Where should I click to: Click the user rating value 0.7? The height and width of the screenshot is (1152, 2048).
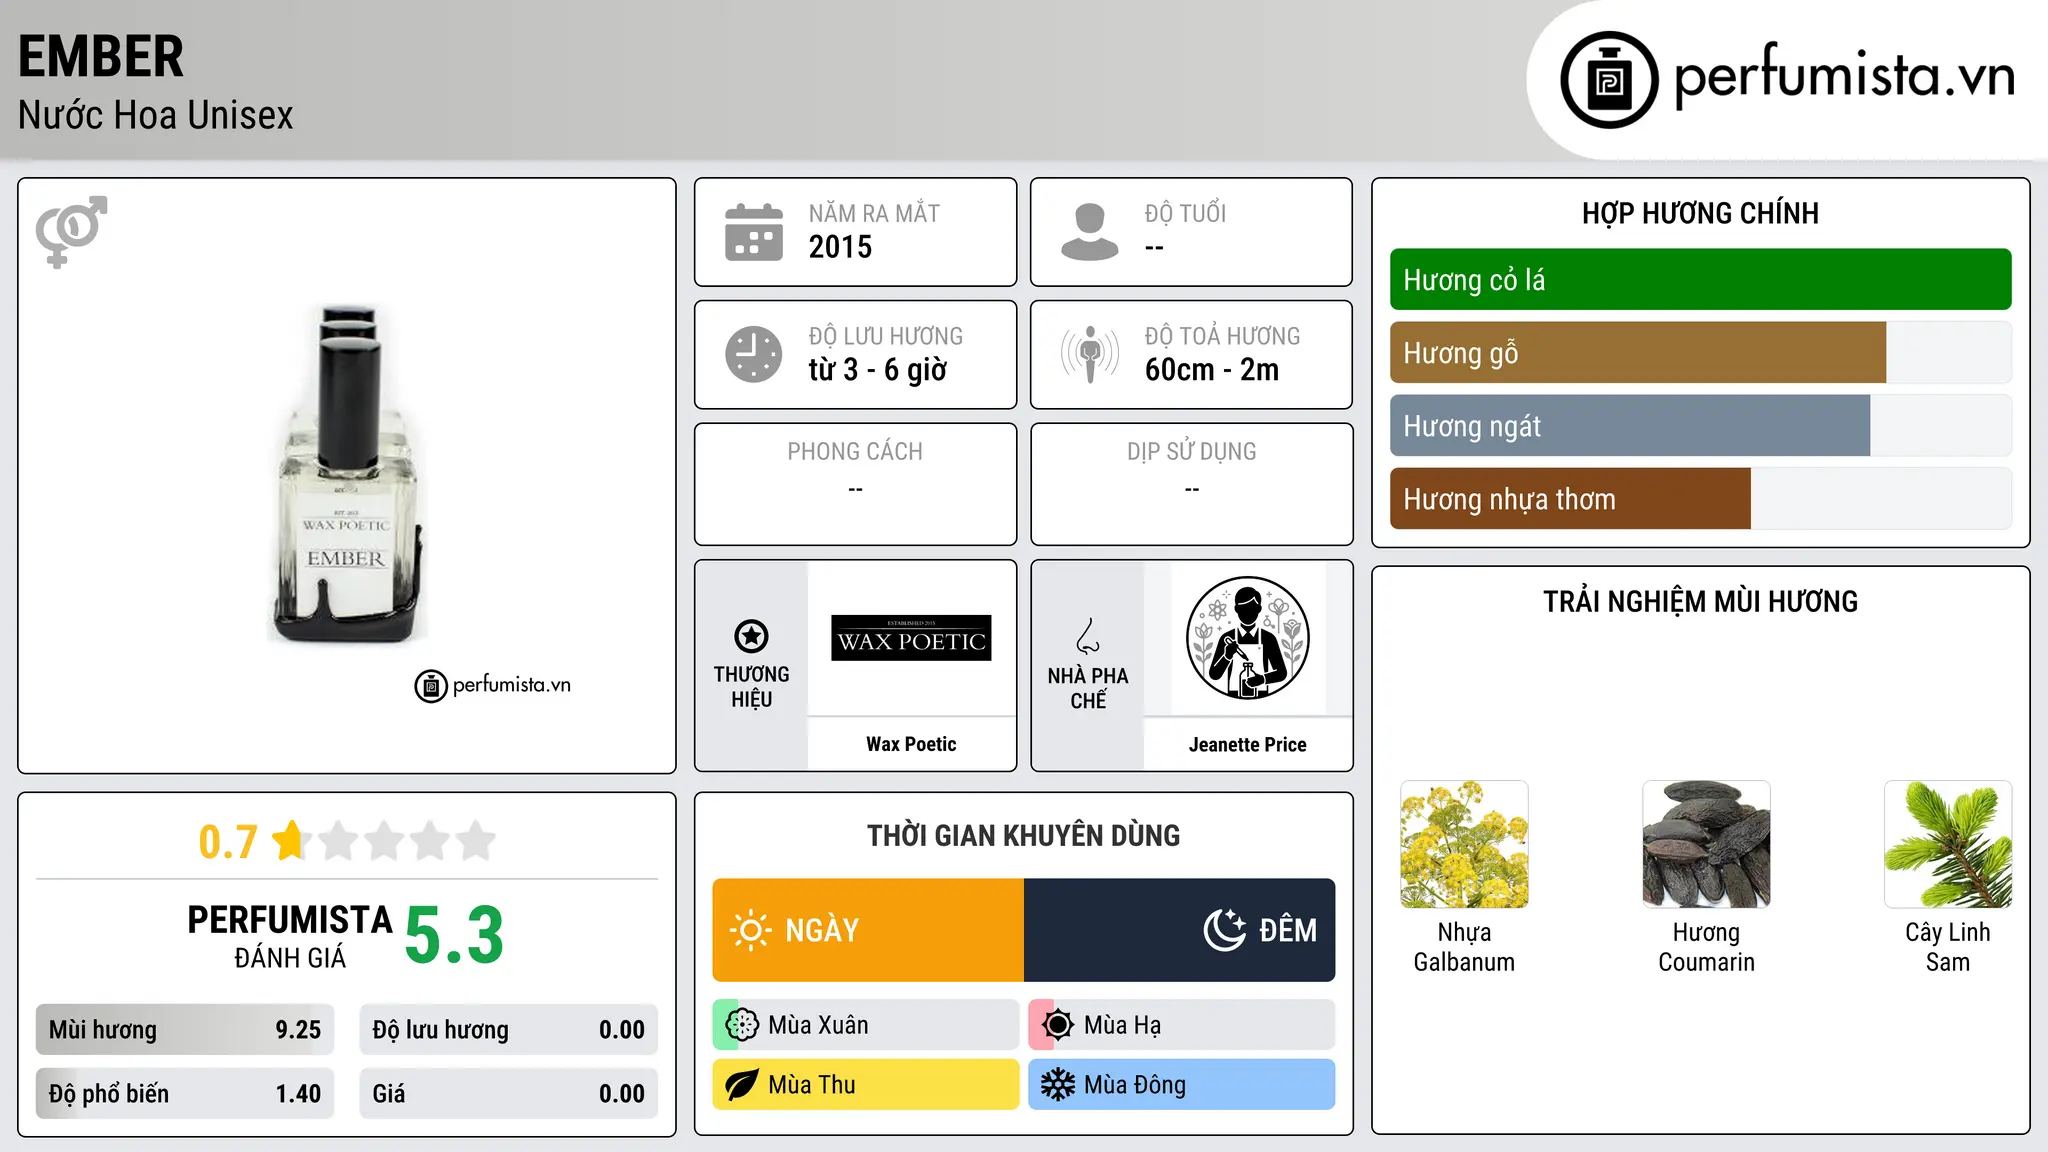[228, 842]
